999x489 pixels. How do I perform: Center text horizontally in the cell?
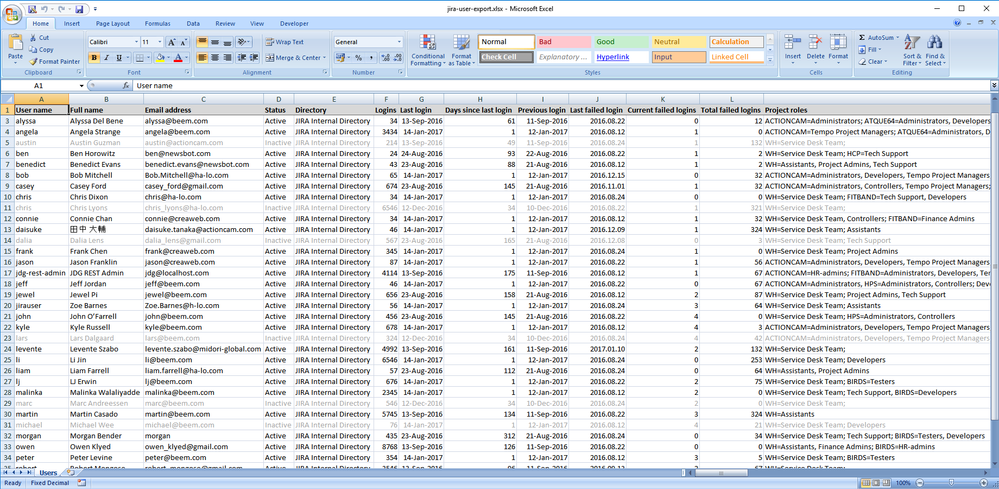pyautogui.click(x=215, y=58)
